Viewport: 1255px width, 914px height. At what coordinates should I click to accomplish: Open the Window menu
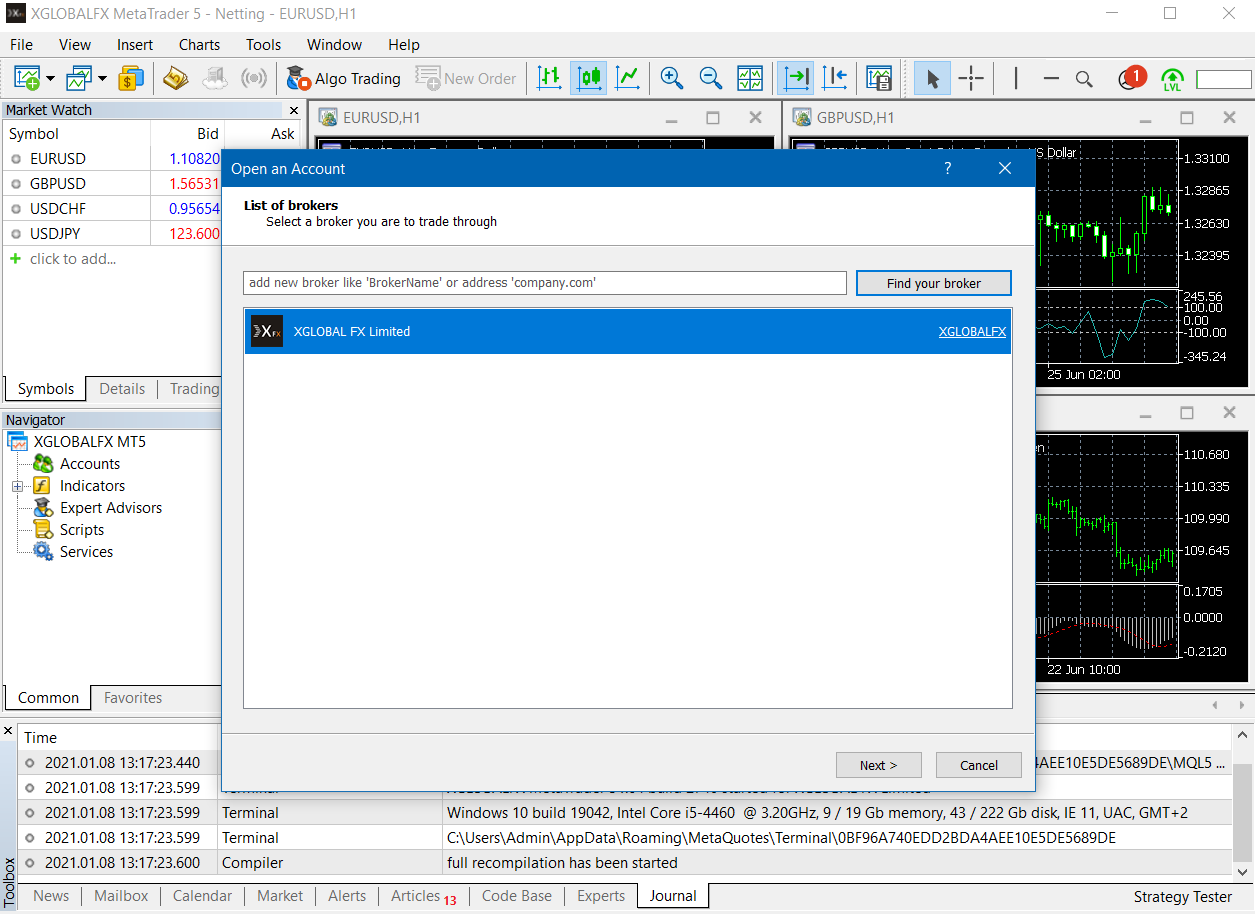[x=335, y=44]
